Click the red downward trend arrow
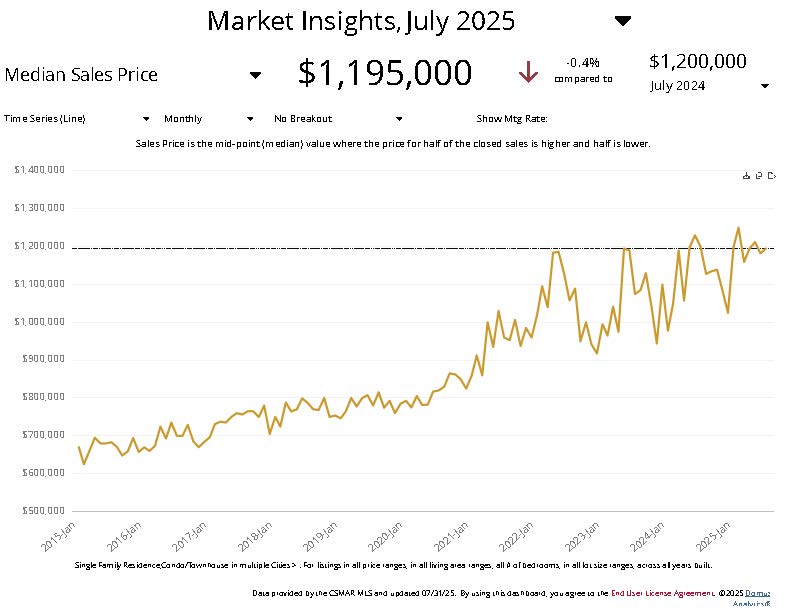This screenshot has width=792, height=612. [x=528, y=72]
